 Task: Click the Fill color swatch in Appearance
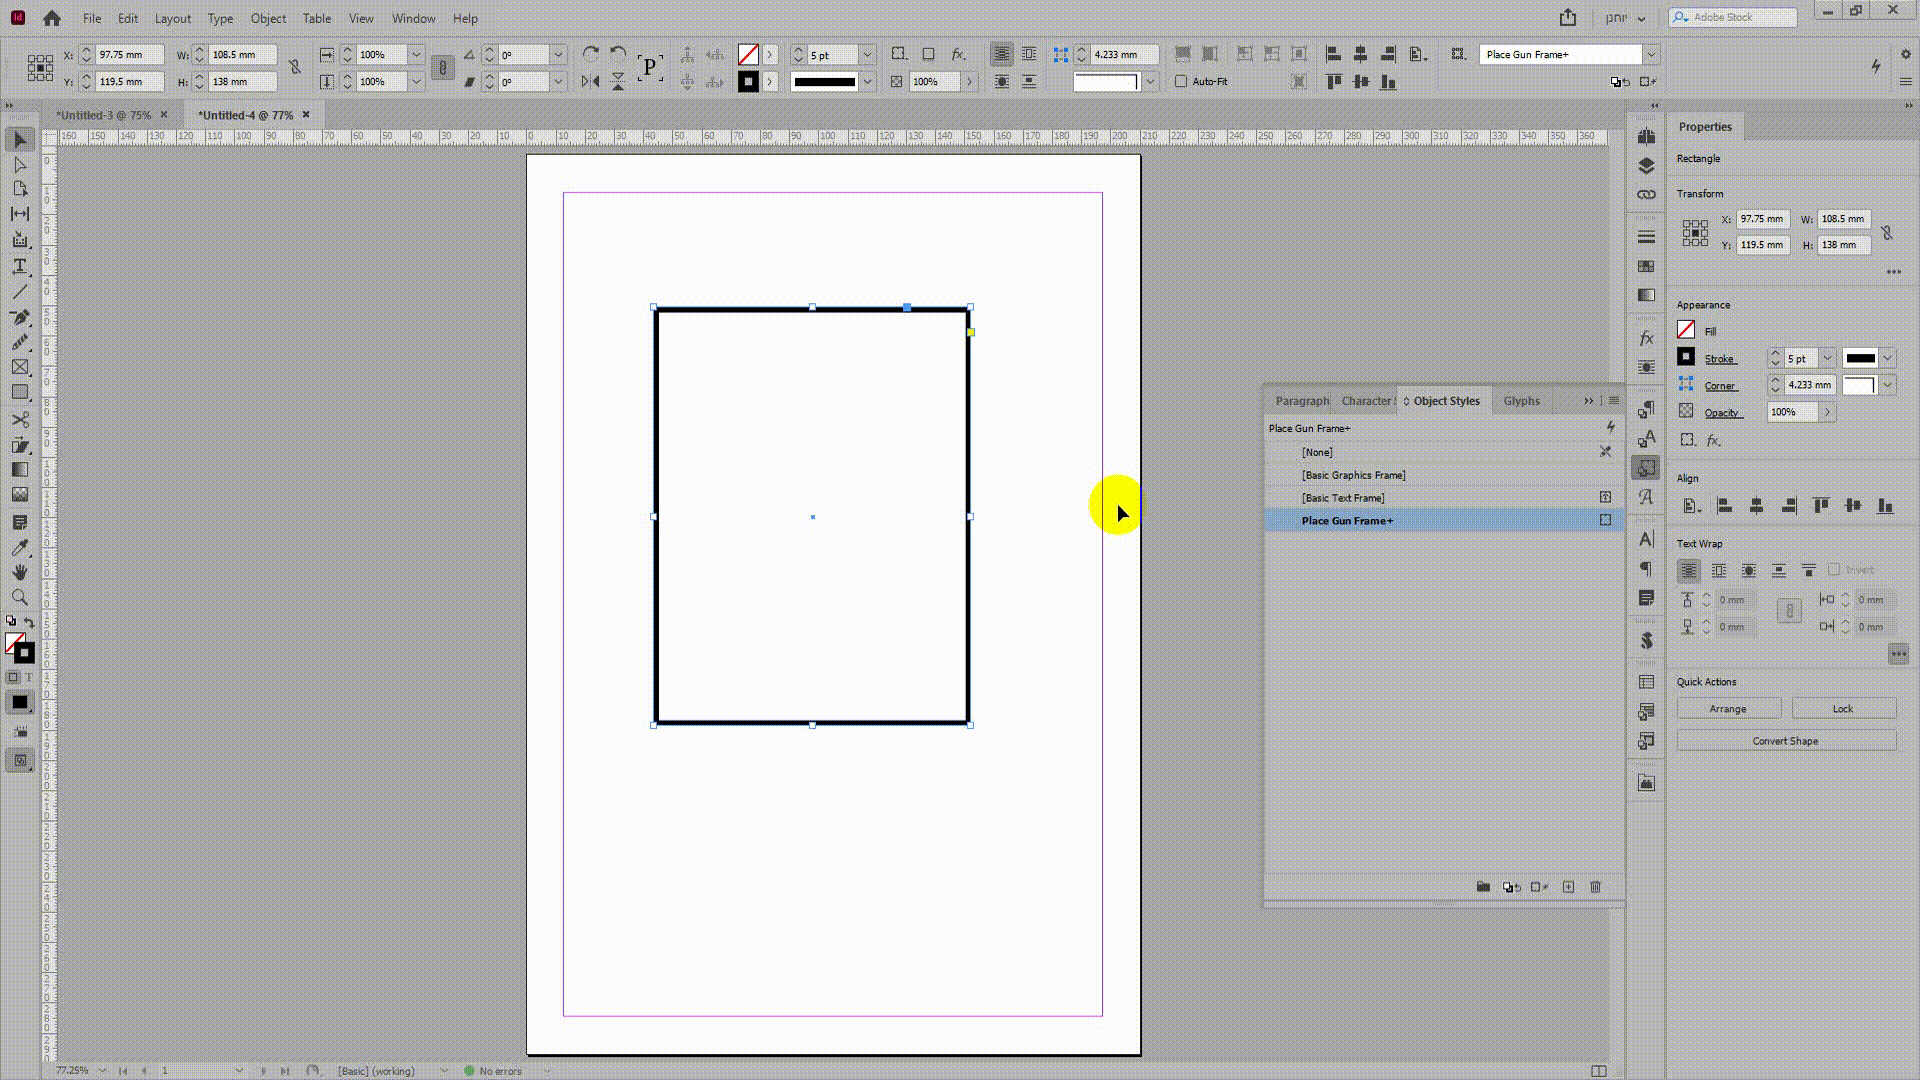click(1686, 330)
